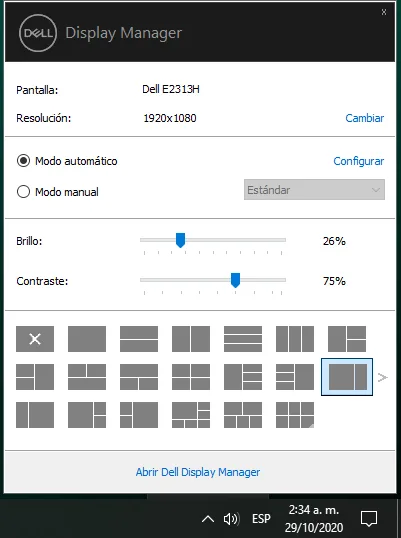Close the Display Manager popup
401x538 pixels.
click(x=384, y=12)
